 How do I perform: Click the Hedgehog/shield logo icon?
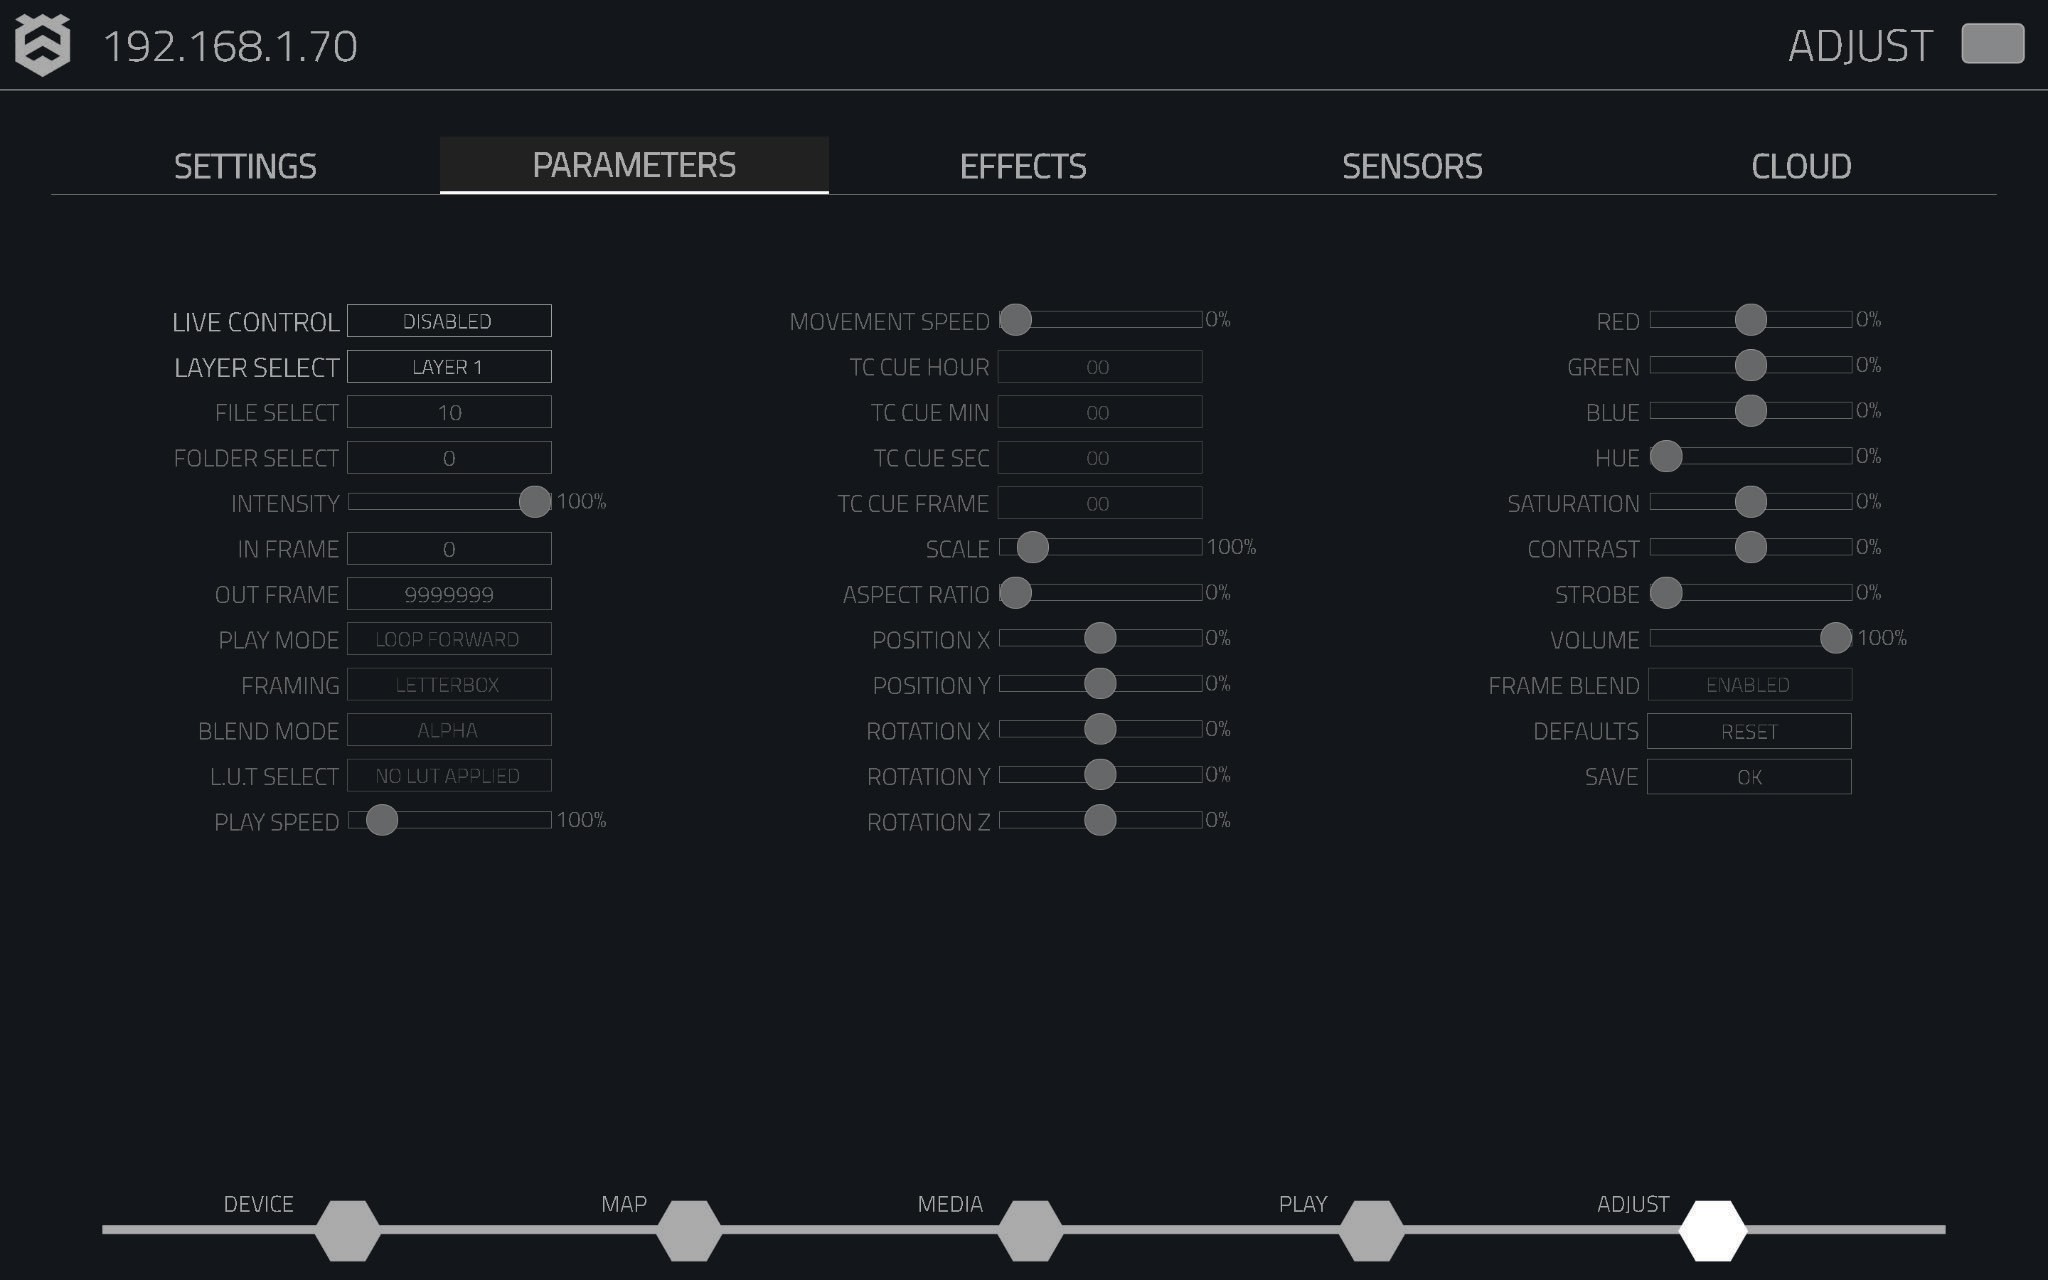[x=40, y=44]
